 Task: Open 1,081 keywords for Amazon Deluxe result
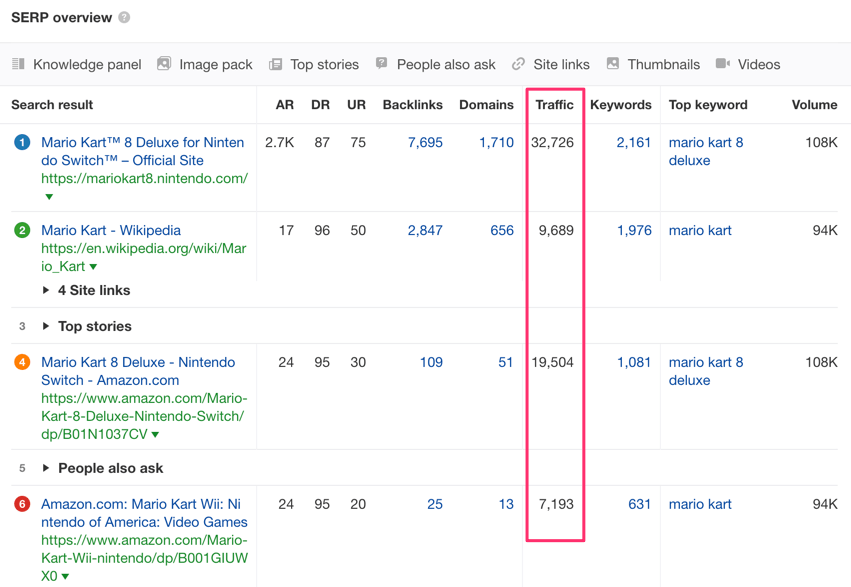[x=634, y=362]
